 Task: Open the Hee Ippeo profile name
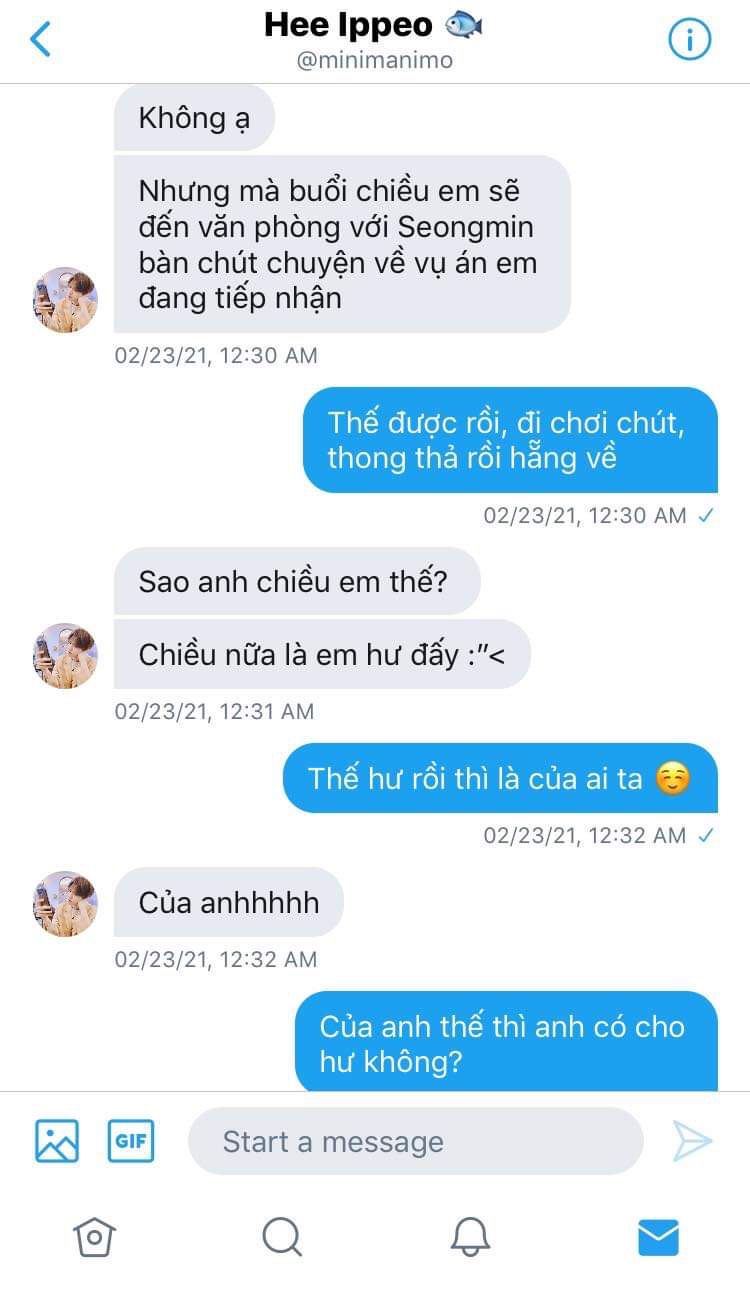(348, 25)
